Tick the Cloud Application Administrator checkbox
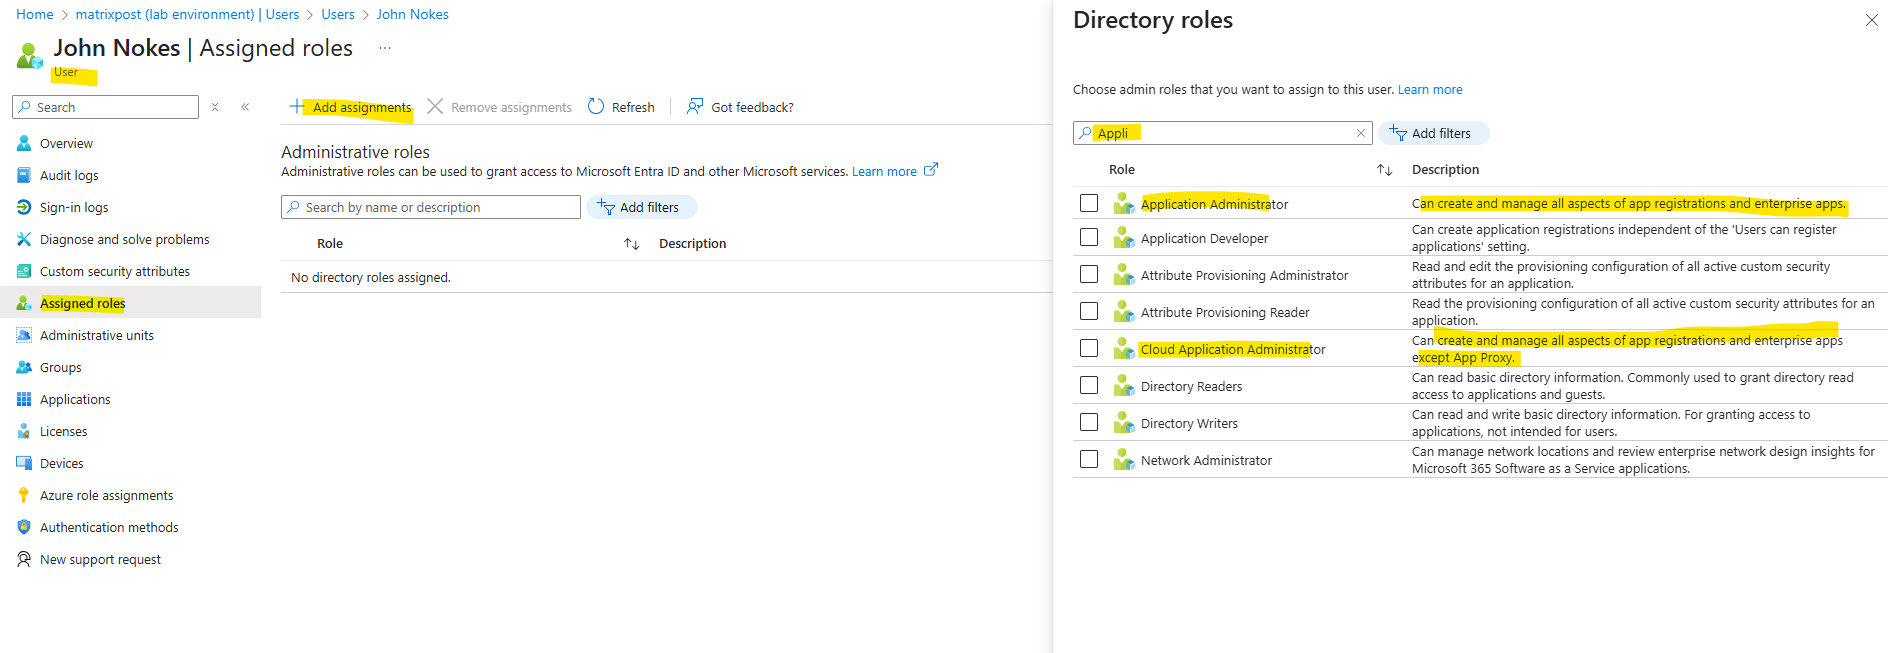1901x653 pixels. pyautogui.click(x=1089, y=348)
